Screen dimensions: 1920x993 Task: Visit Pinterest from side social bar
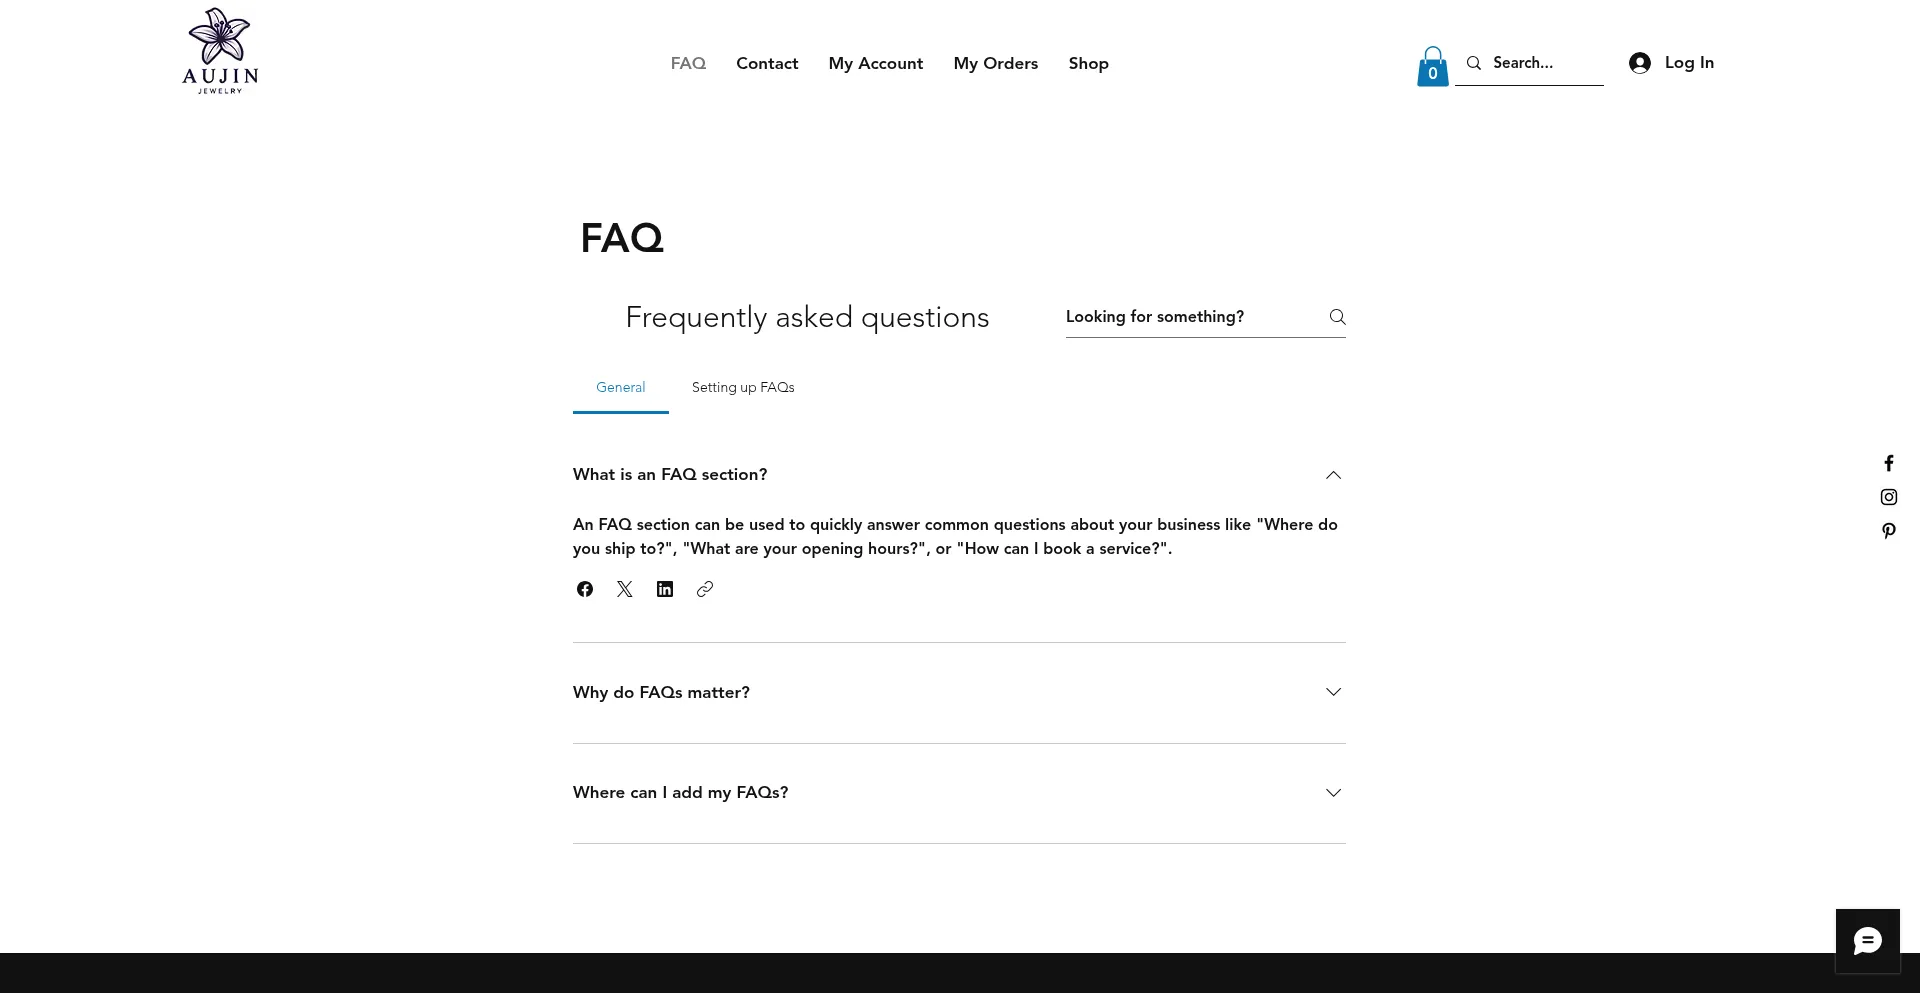click(1889, 531)
